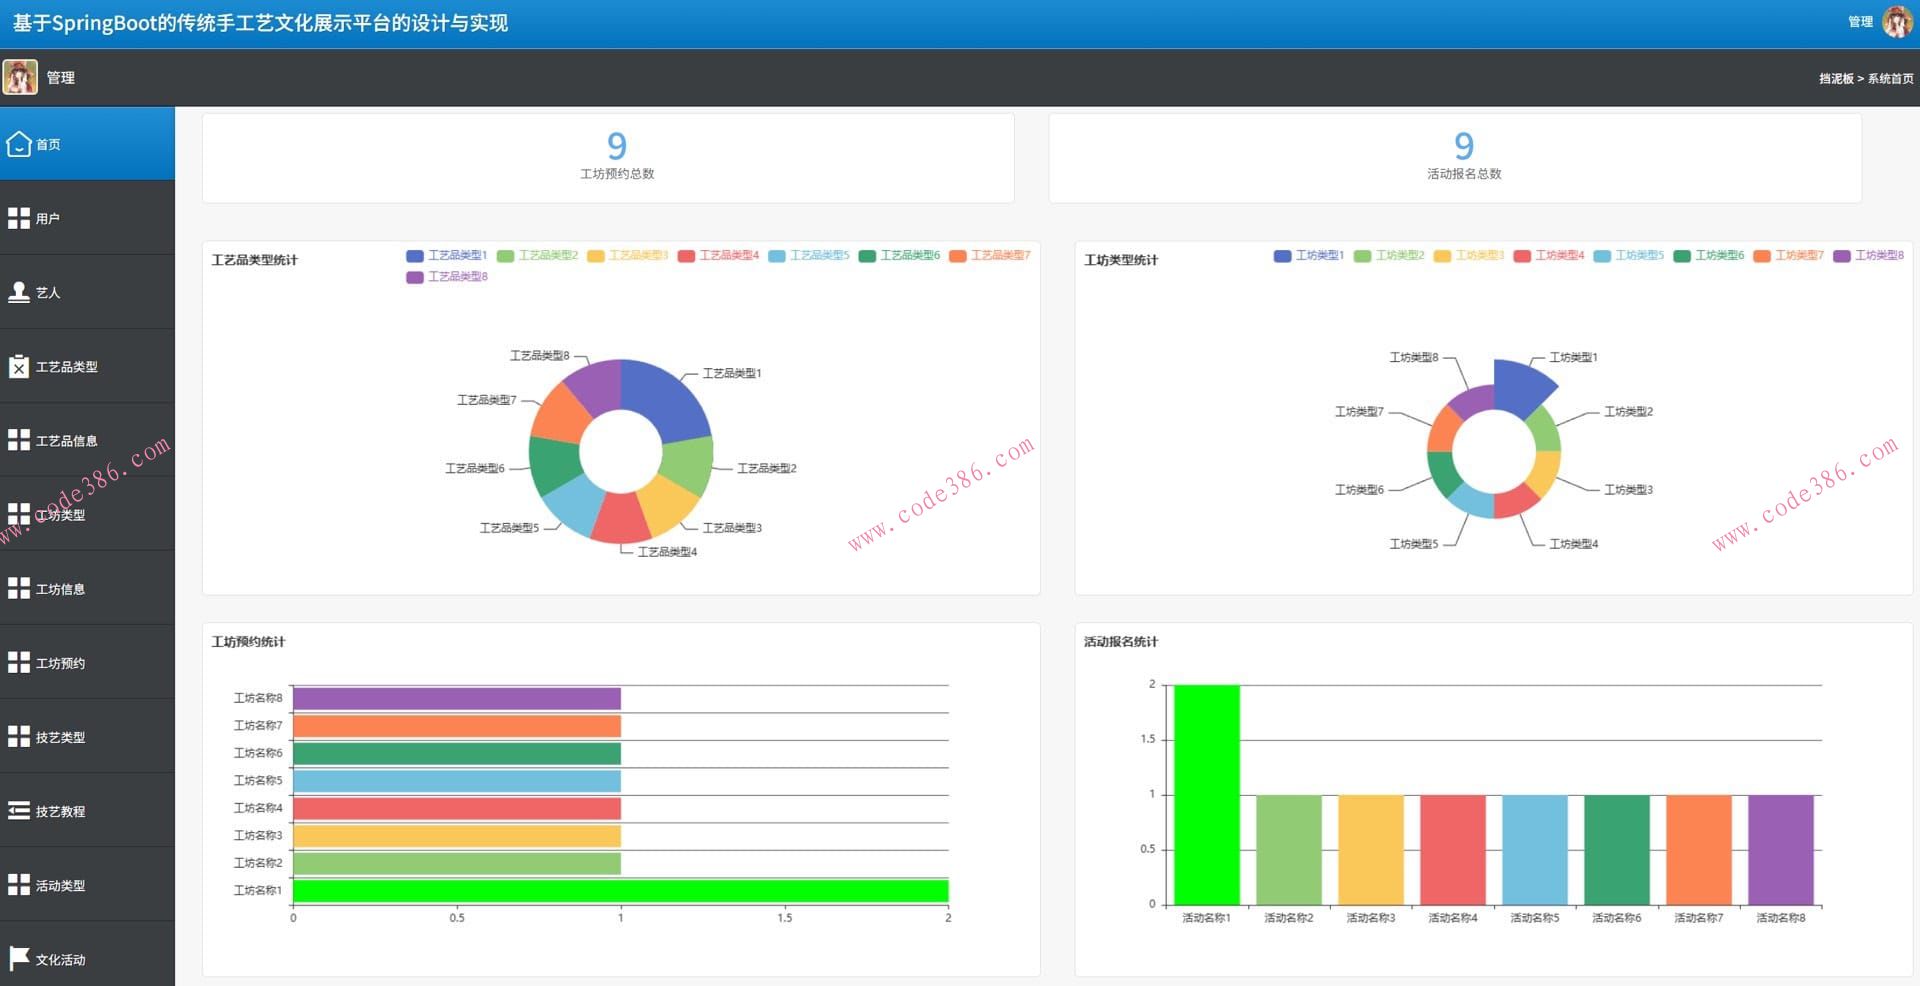This screenshot has height=986, width=1920.
Task: Go to 工坊类型 in the sidebar
Action: [x=87, y=514]
